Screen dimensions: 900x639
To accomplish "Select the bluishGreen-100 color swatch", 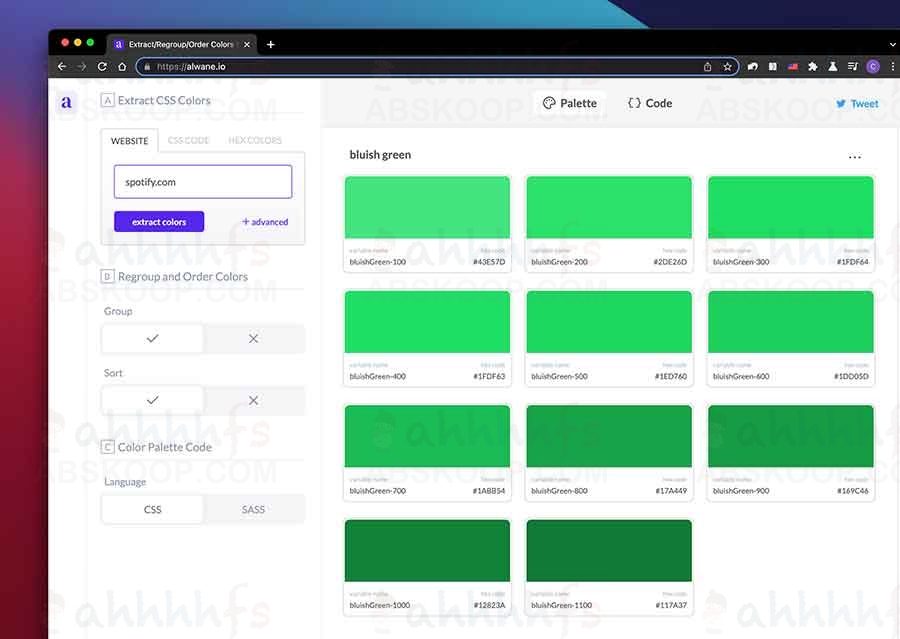I will tap(427, 208).
